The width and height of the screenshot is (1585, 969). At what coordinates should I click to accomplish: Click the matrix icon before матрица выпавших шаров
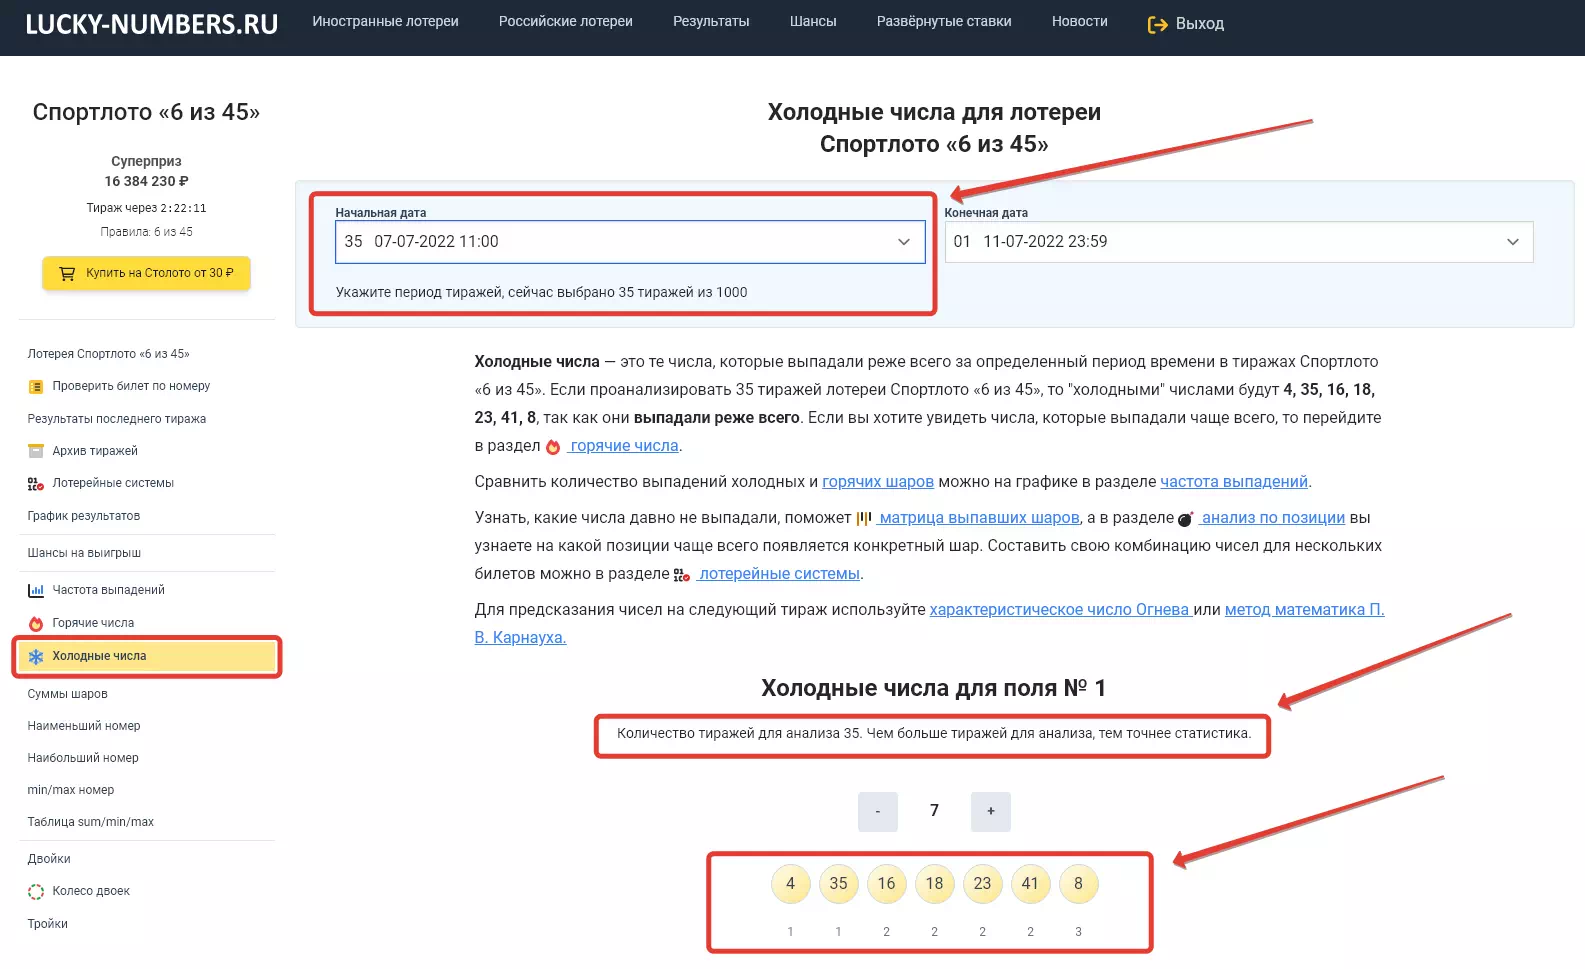coord(864,518)
